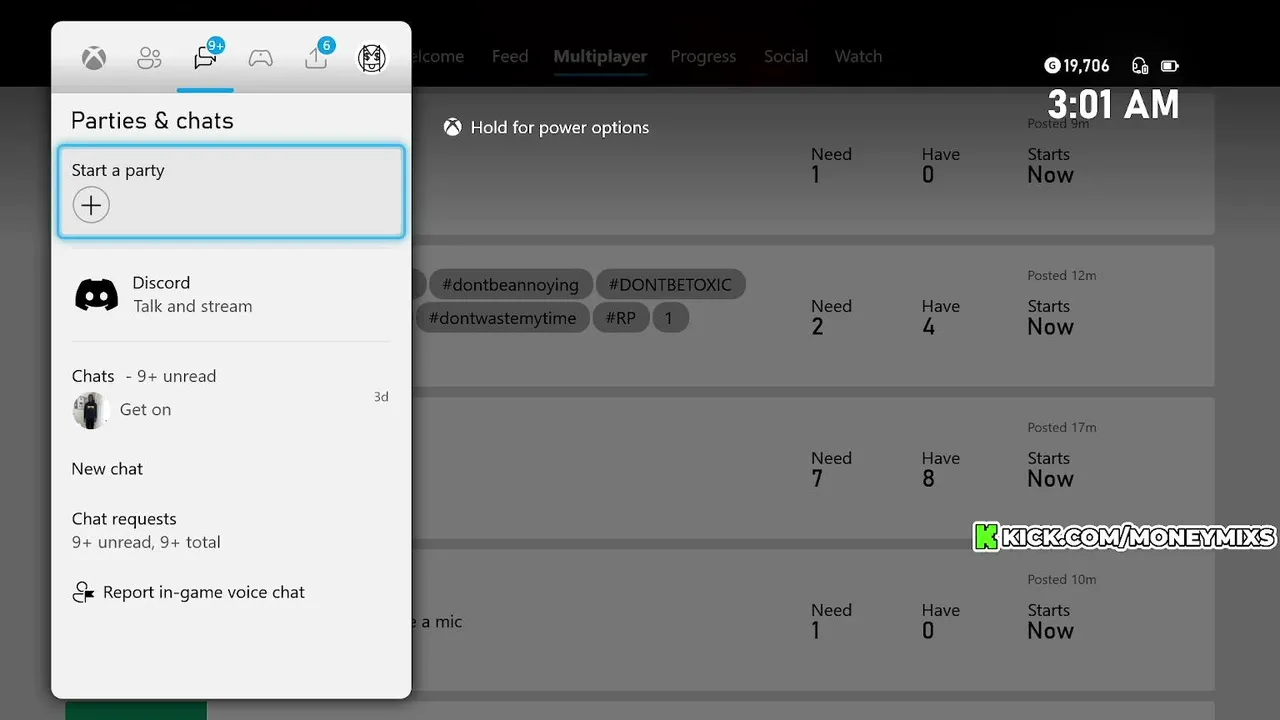Switch to the Feed tab
Viewport: 1280px width, 720px height.
click(510, 57)
